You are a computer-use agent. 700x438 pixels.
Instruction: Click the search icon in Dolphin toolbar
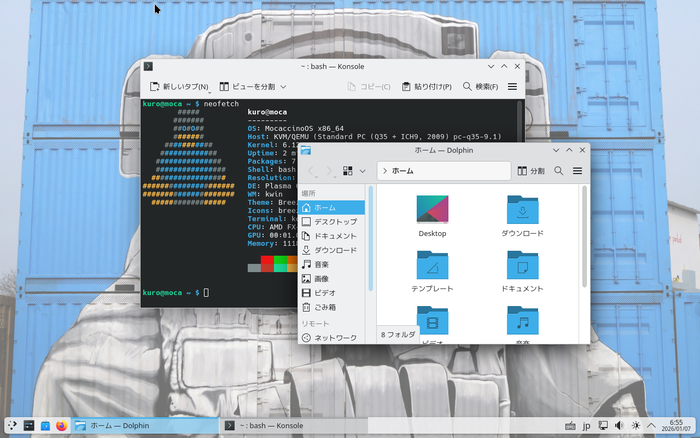559,171
